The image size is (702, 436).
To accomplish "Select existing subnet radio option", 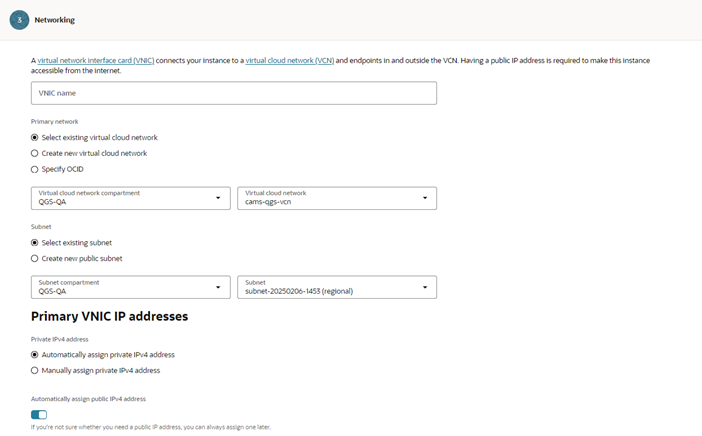I will (35, 242).
